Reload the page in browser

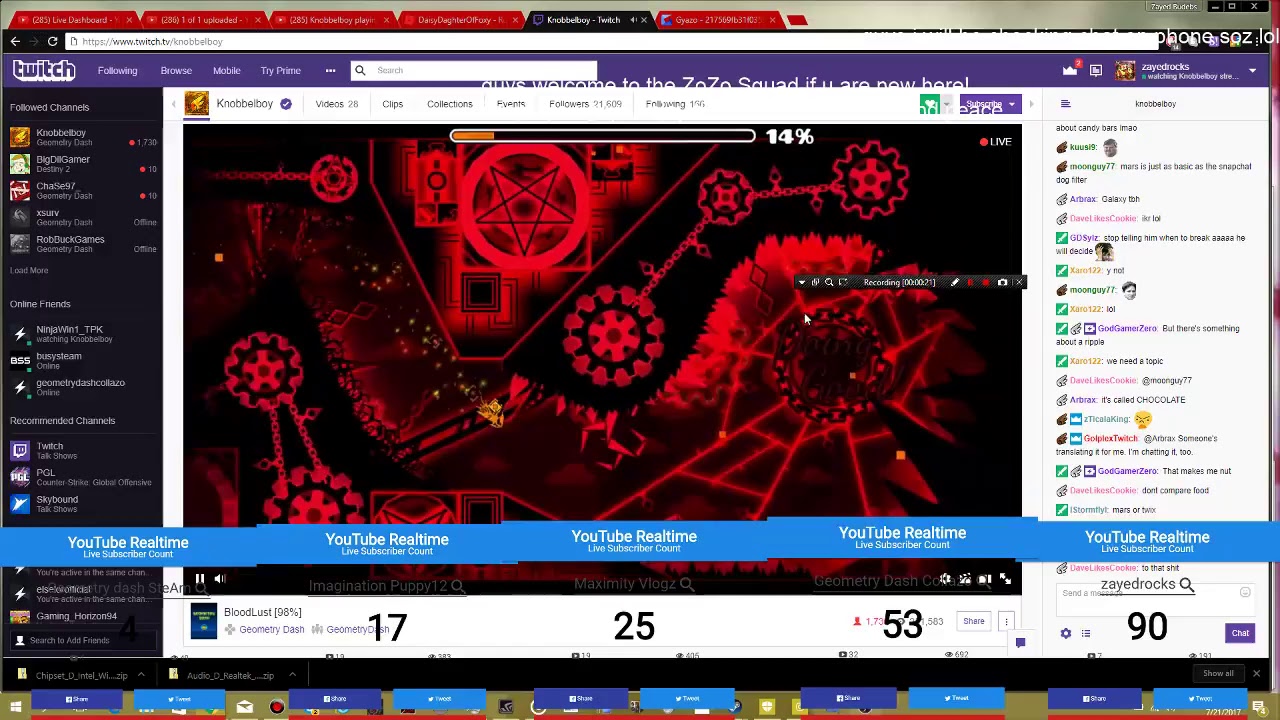click(x=52, y=41)
